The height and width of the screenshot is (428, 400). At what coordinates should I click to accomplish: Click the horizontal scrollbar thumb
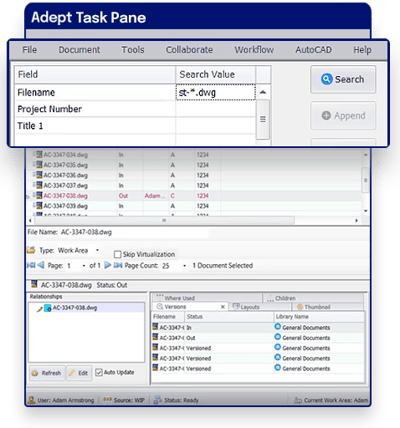pyautogui.click(x=164, y=220)
